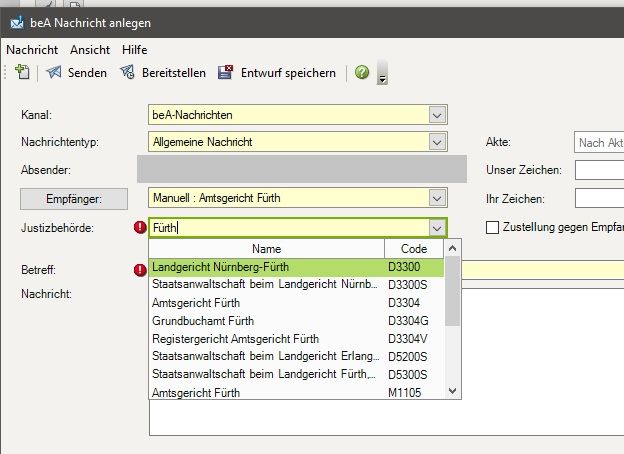This screenshot has height=454, width=624.
Task: Select Staatsanwaltschaft beim Landgericht Erlang… entry
Action: 296,356
